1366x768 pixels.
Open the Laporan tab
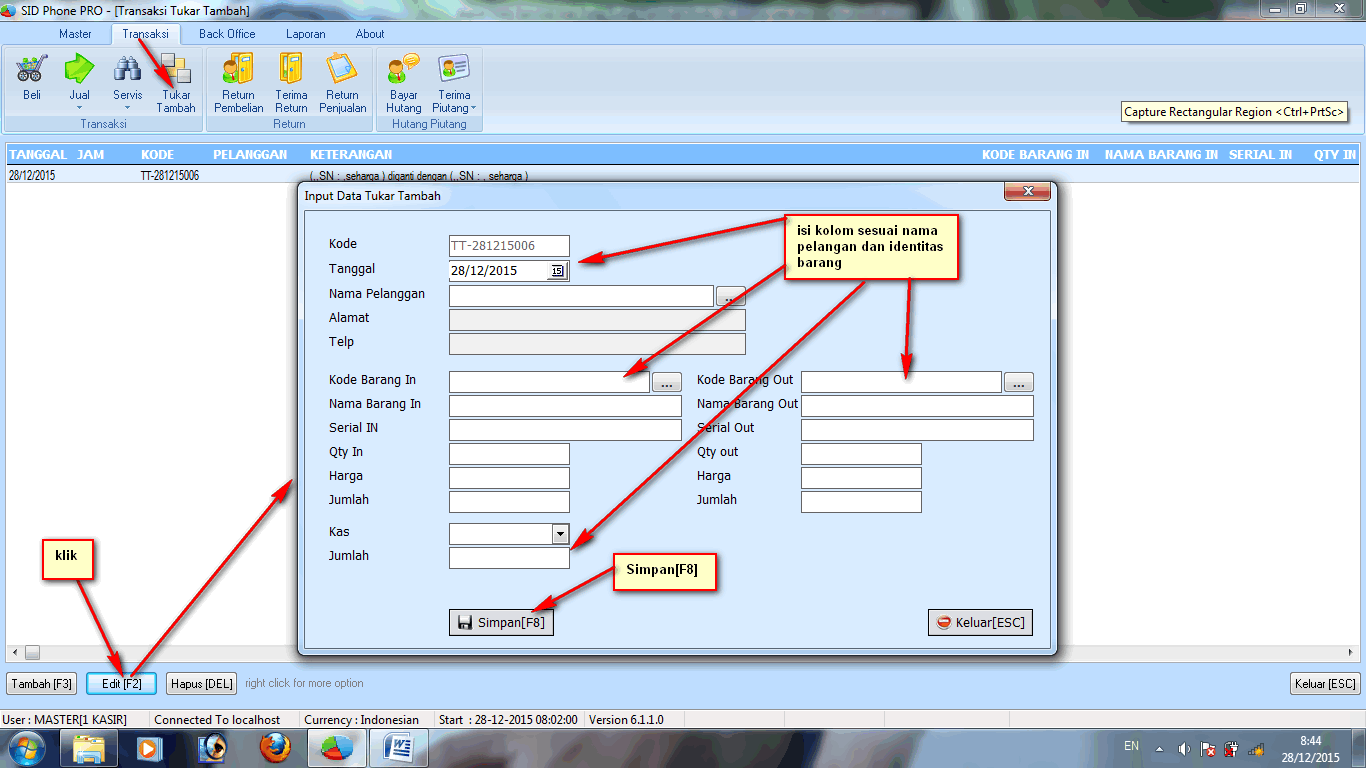point(305,34)
